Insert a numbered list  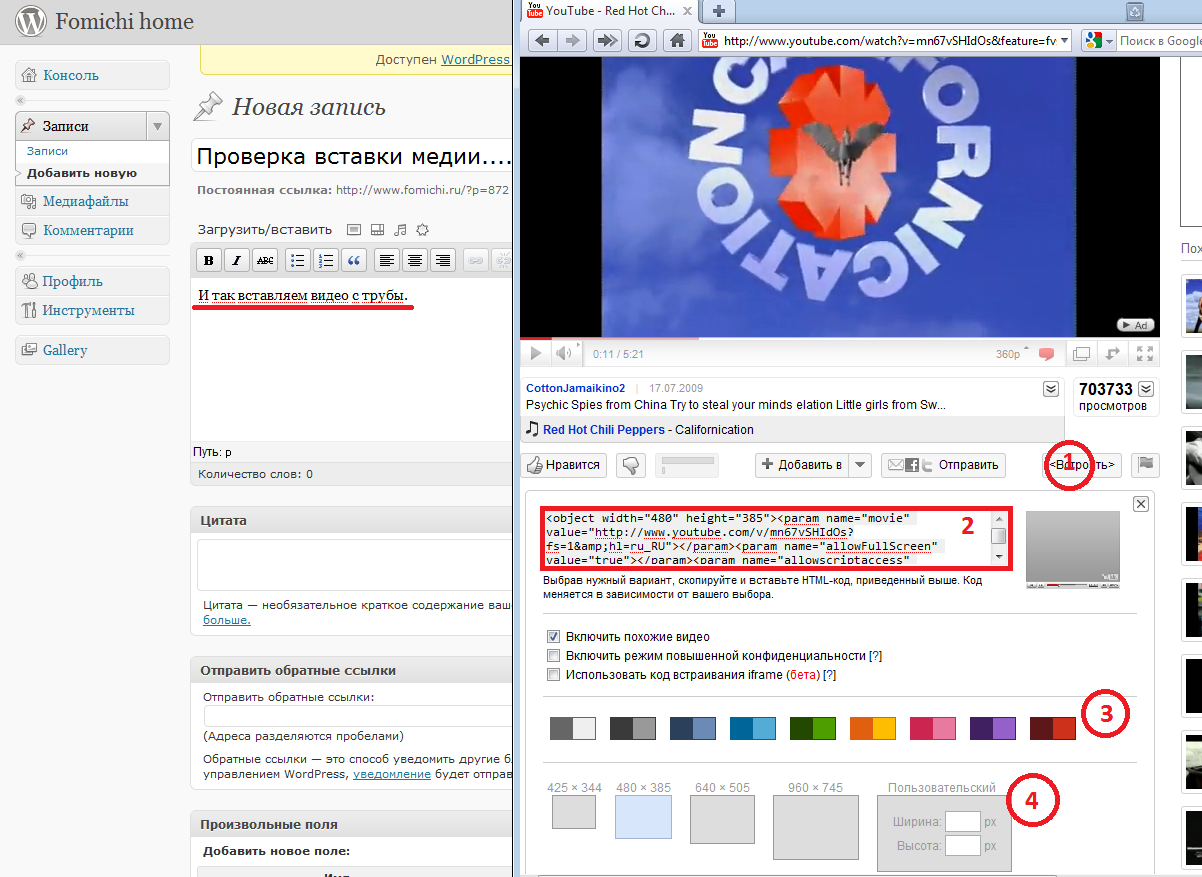(x=326, y=260)
